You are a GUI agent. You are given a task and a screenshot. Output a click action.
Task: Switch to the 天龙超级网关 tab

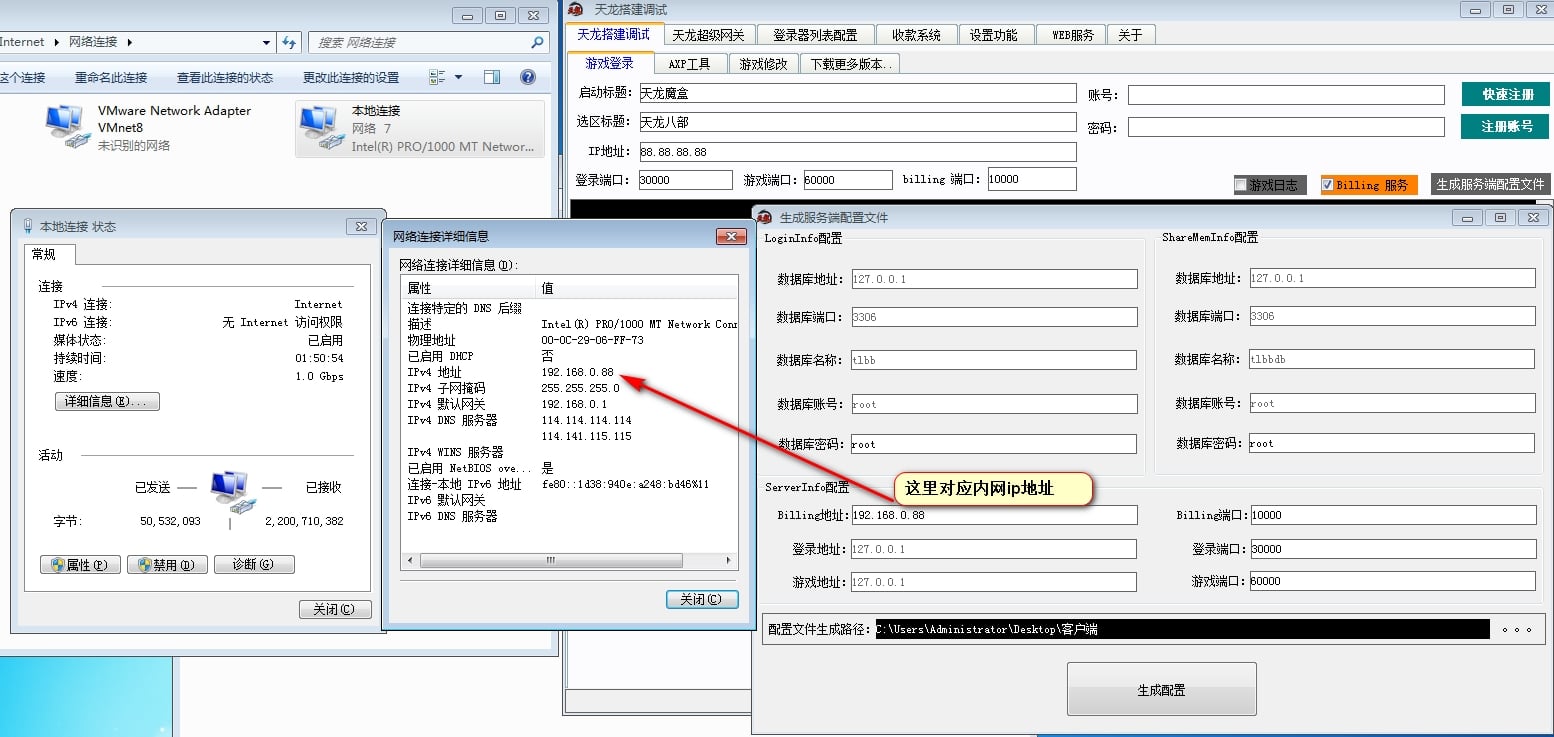pos(708,35)
